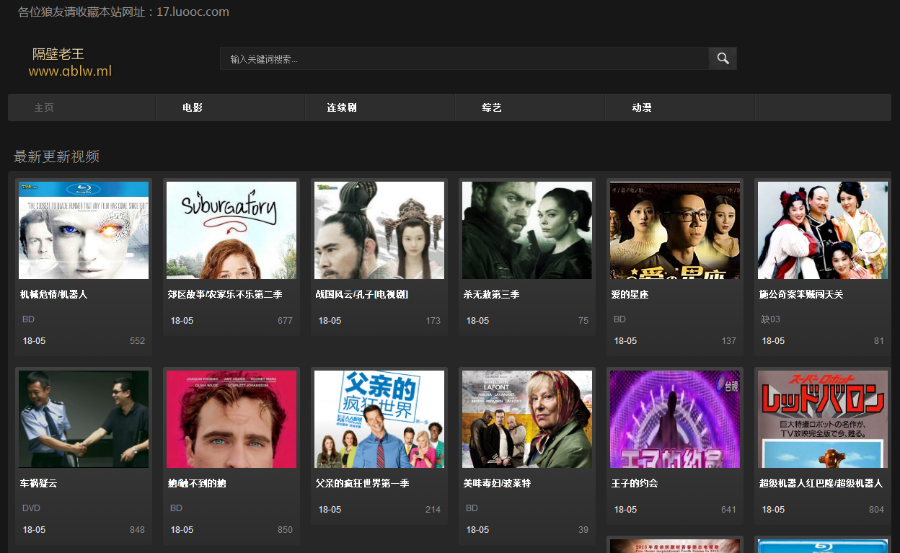
Task: Click the title 王子的约会
Action: (634, 484)
